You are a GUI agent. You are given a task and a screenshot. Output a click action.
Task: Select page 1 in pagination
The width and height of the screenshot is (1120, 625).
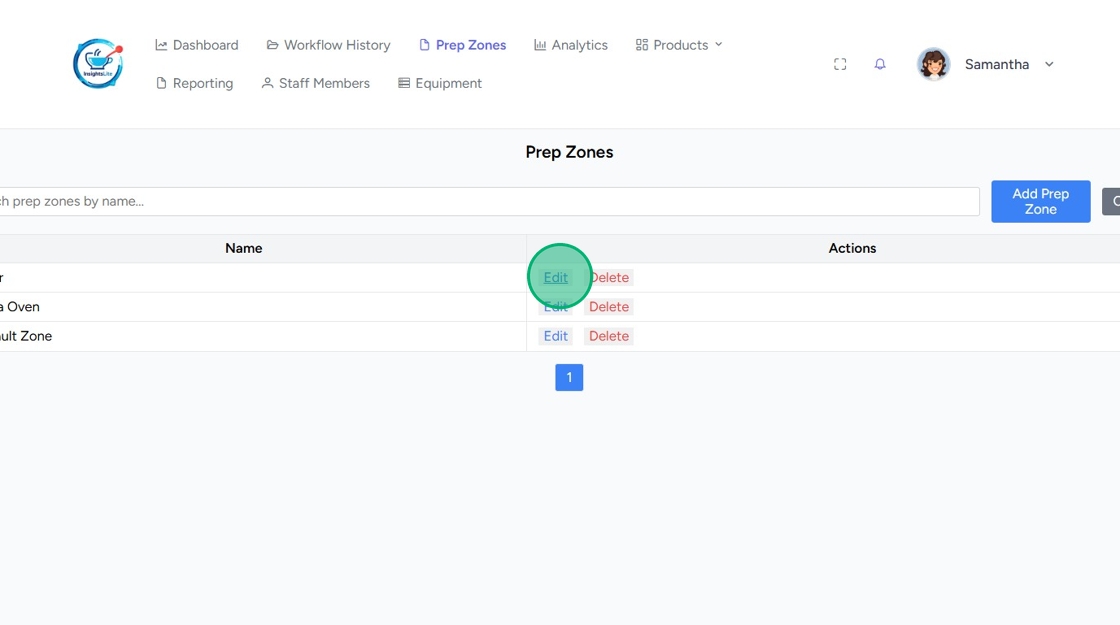[569, 377]
